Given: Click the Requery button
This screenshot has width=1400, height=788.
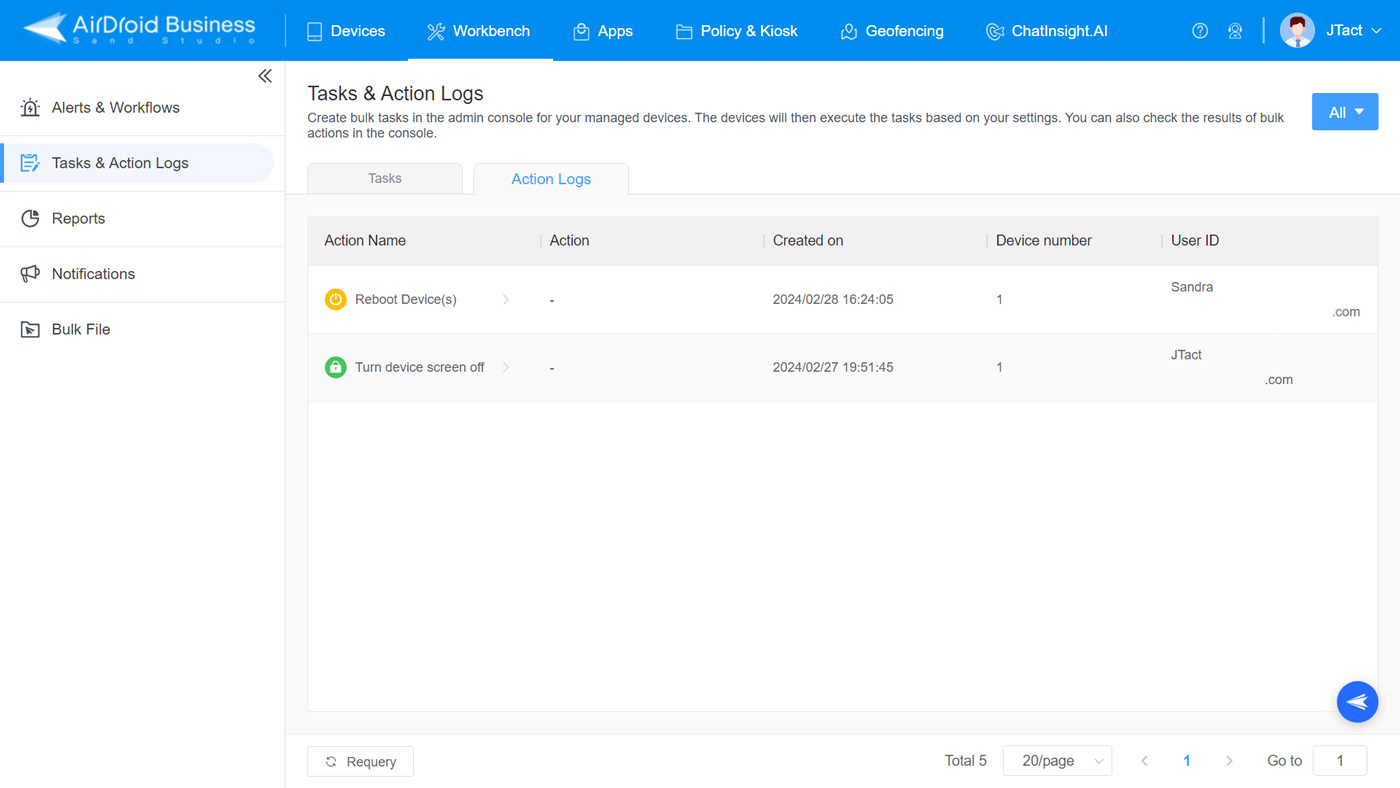Looking at the screenshot, I should pos(361,761).
